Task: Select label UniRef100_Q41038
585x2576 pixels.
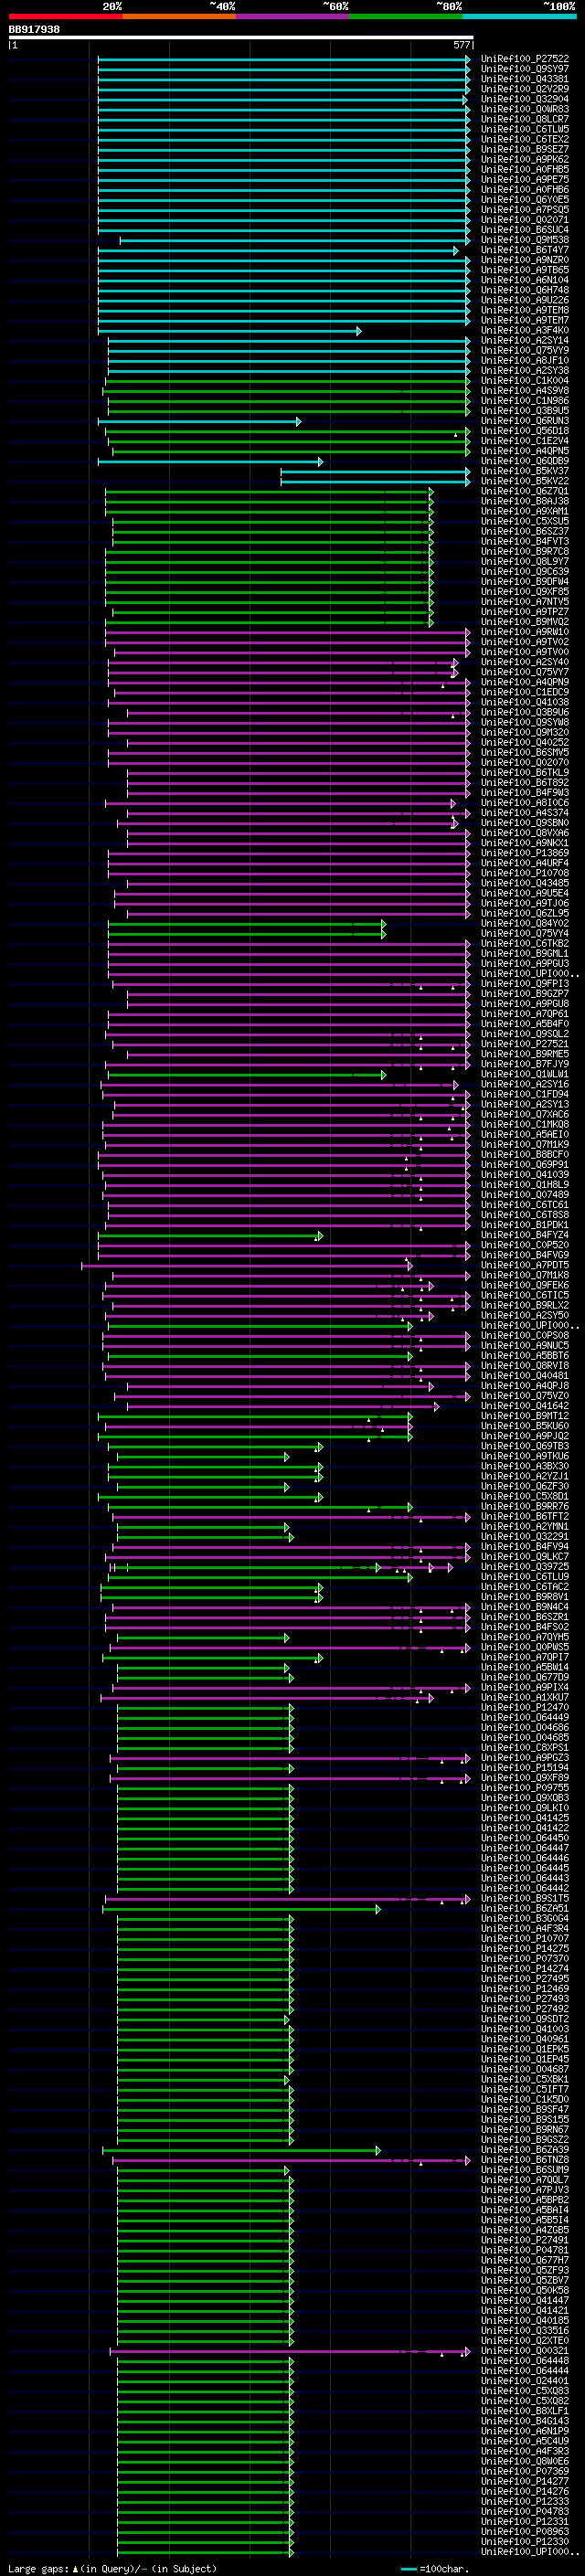Action: pyautogui.click(x=525, y=702)
